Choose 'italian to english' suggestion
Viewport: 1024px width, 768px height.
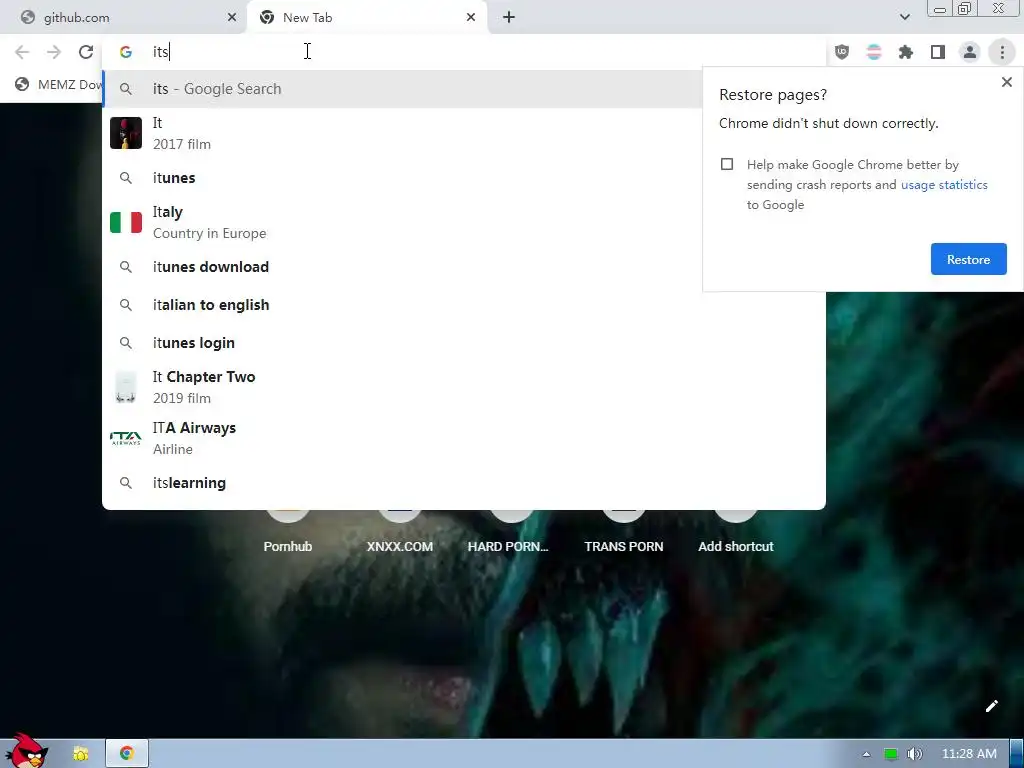click(464, 304)
